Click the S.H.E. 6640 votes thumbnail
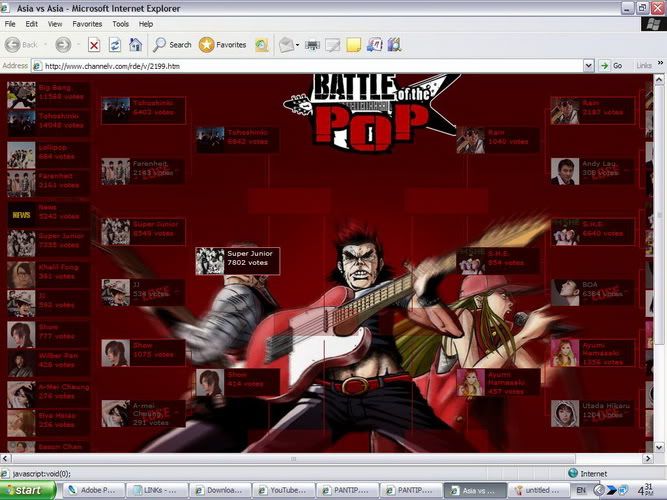 [565, 232]
